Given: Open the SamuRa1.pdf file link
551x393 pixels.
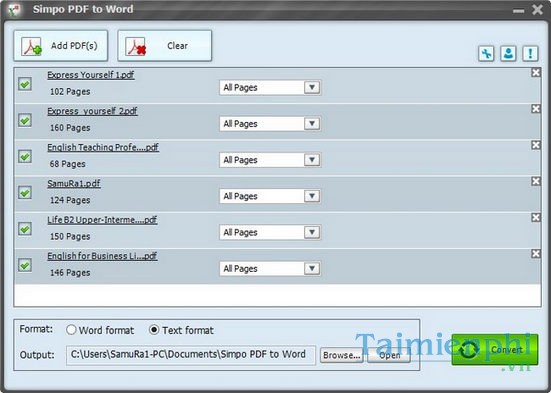Looking at the screenshot, I should pyautogui.click(x=74, y=183).
